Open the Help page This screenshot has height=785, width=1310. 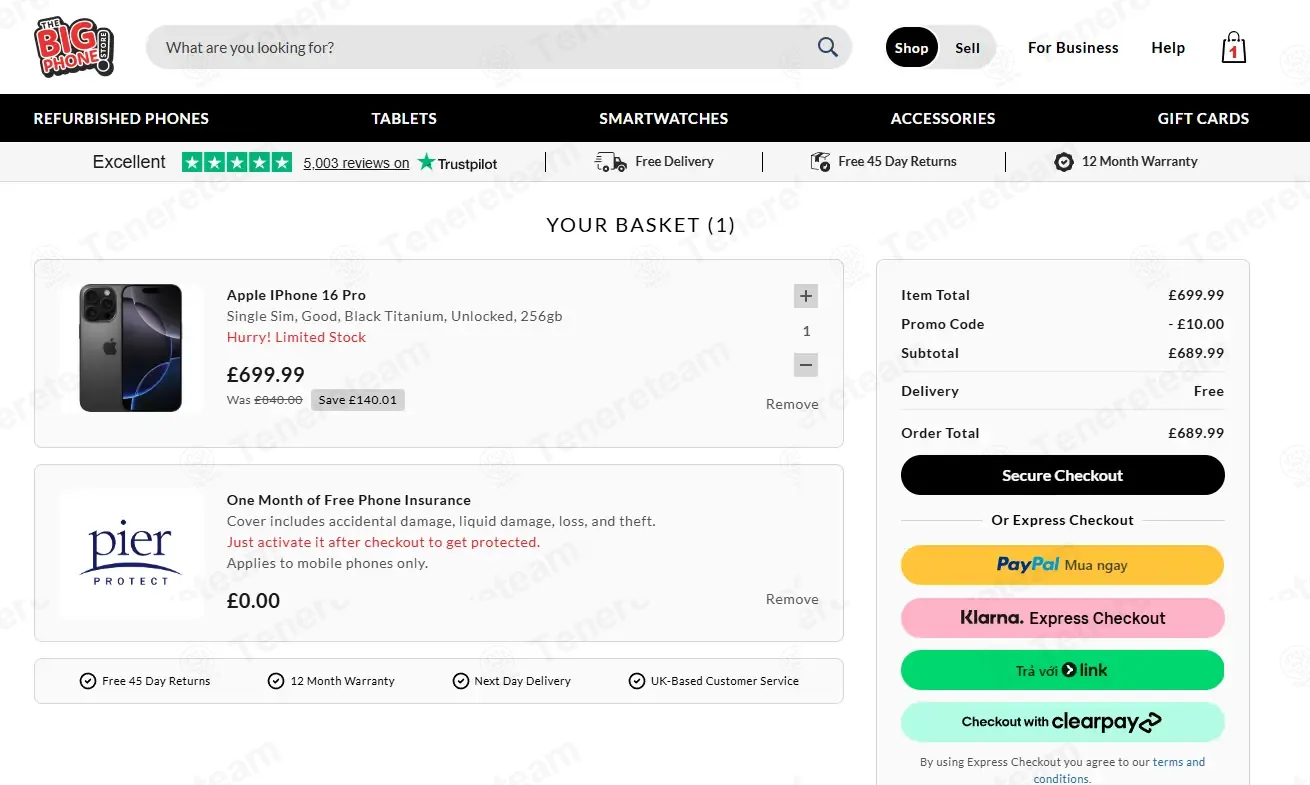(1168, 48)
